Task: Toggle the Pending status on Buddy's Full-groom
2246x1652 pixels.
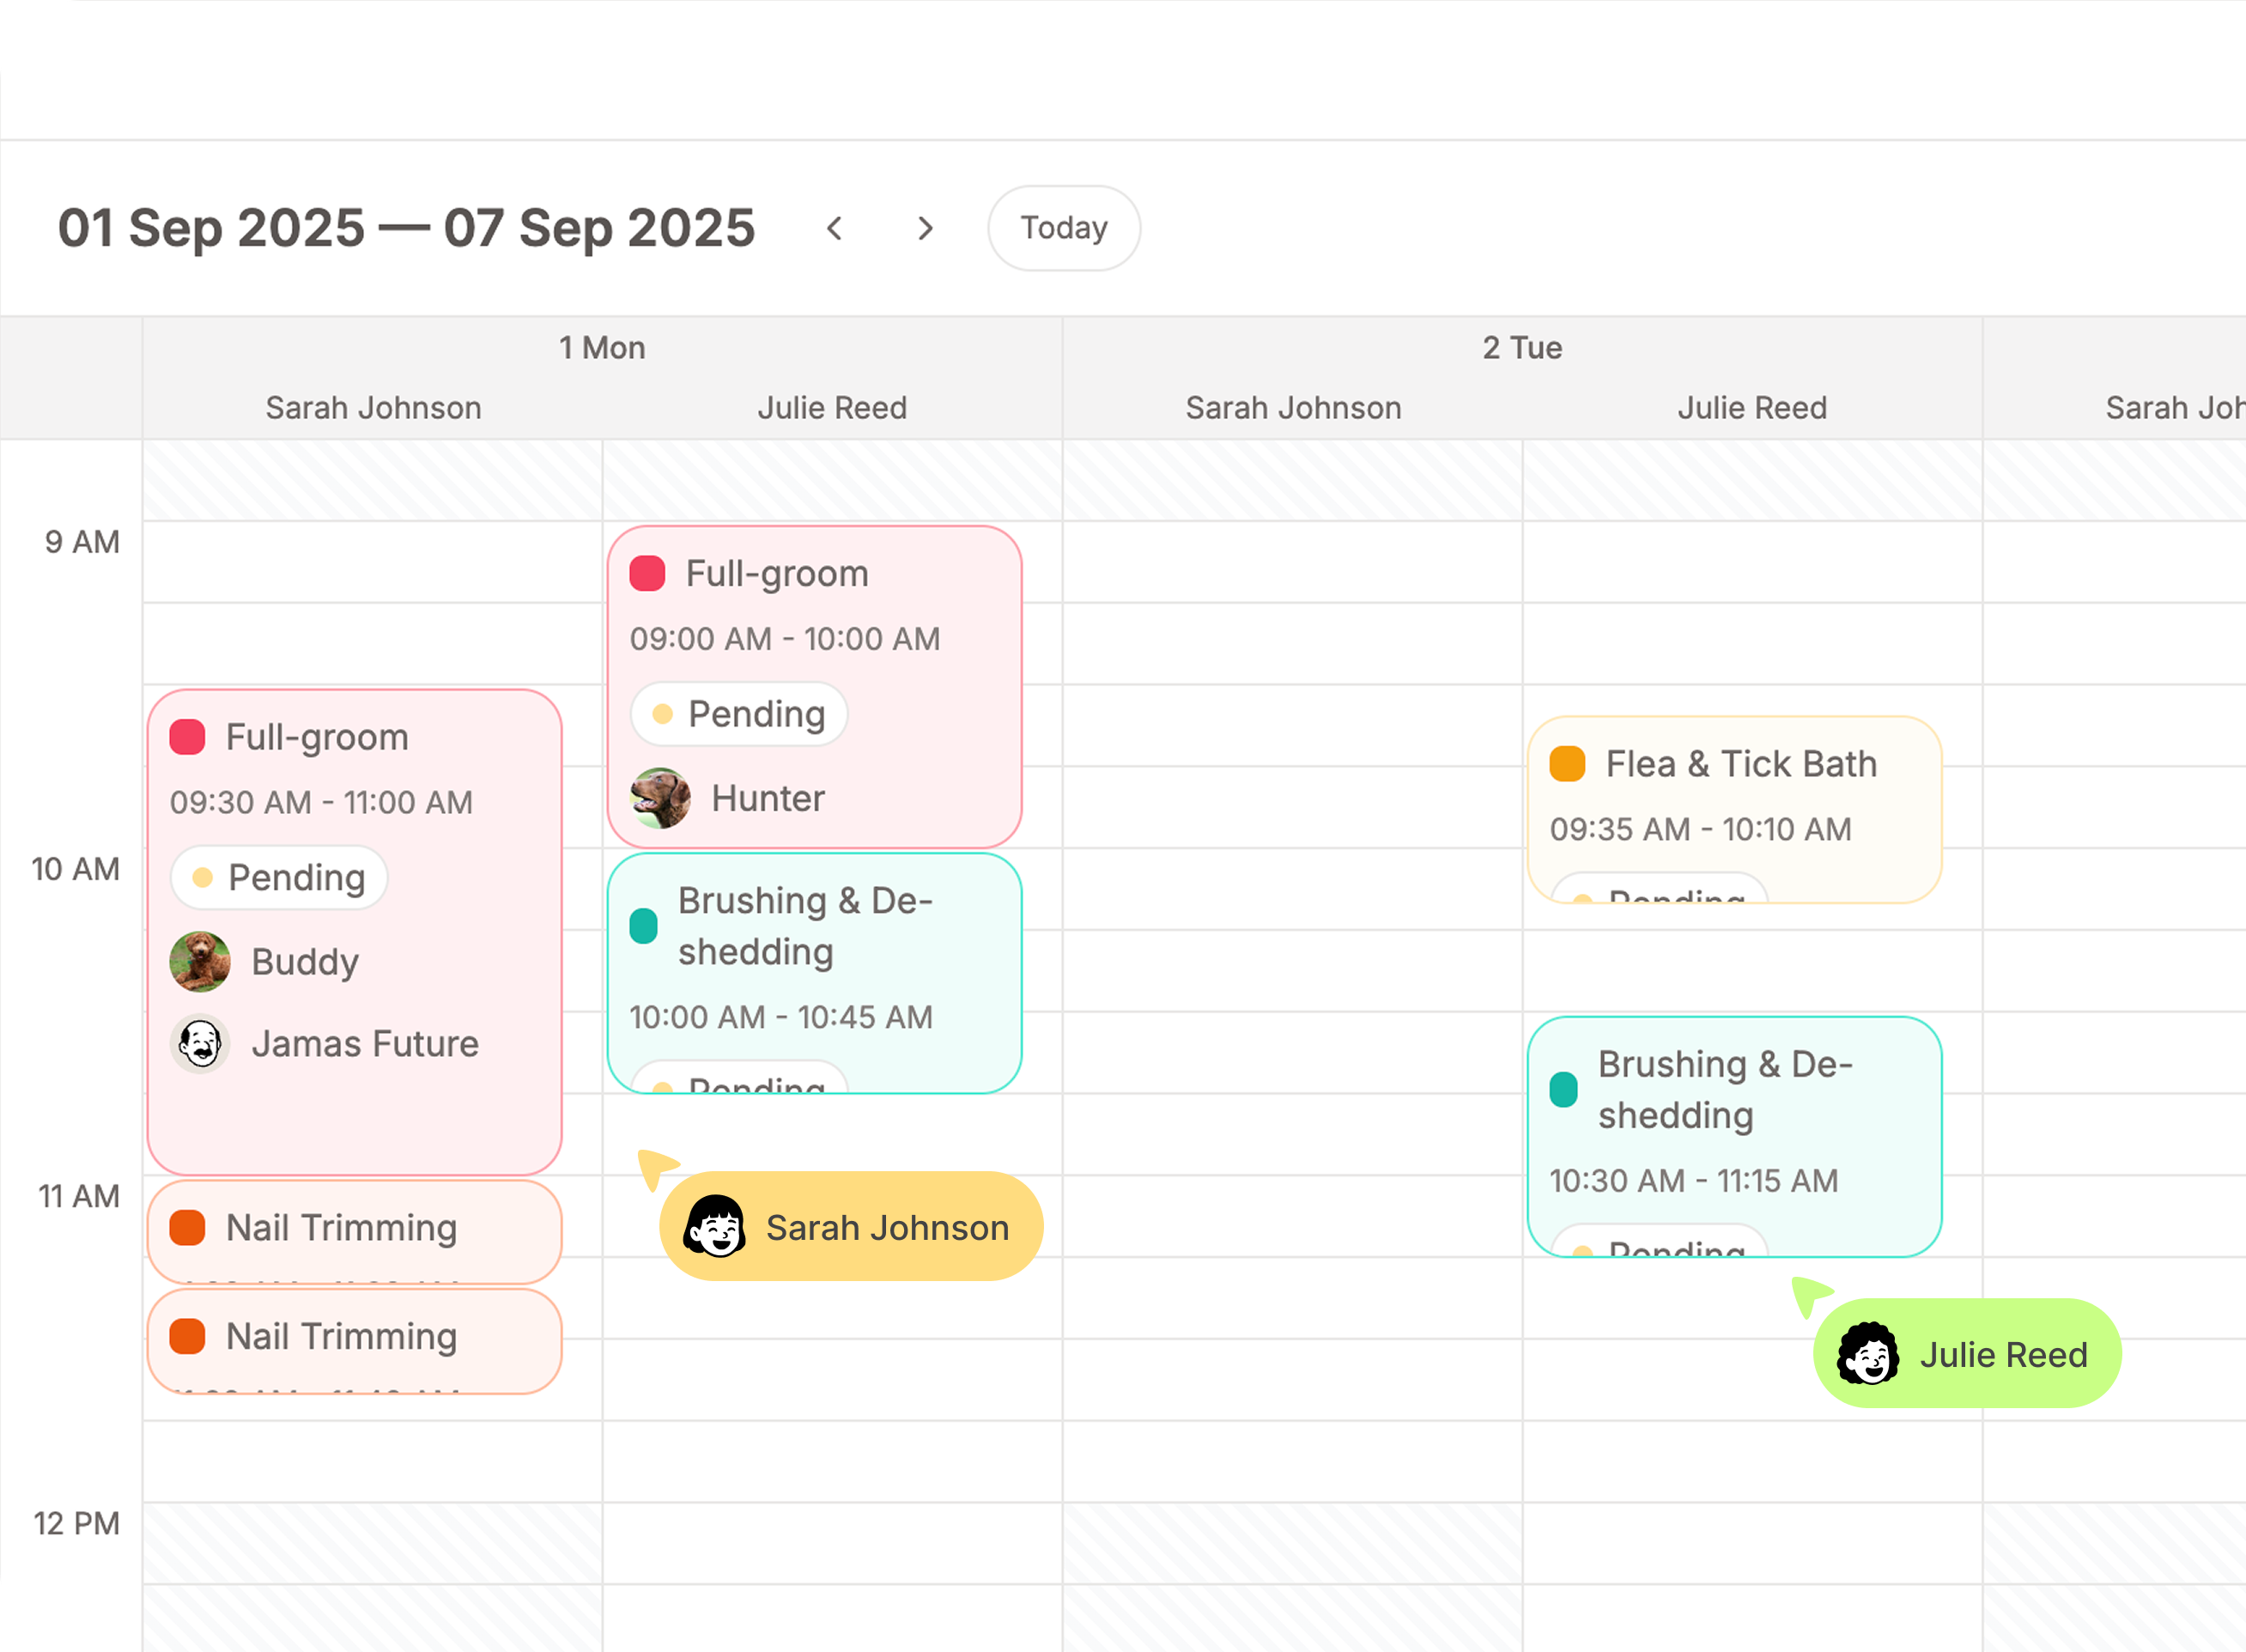Action: 278,877
